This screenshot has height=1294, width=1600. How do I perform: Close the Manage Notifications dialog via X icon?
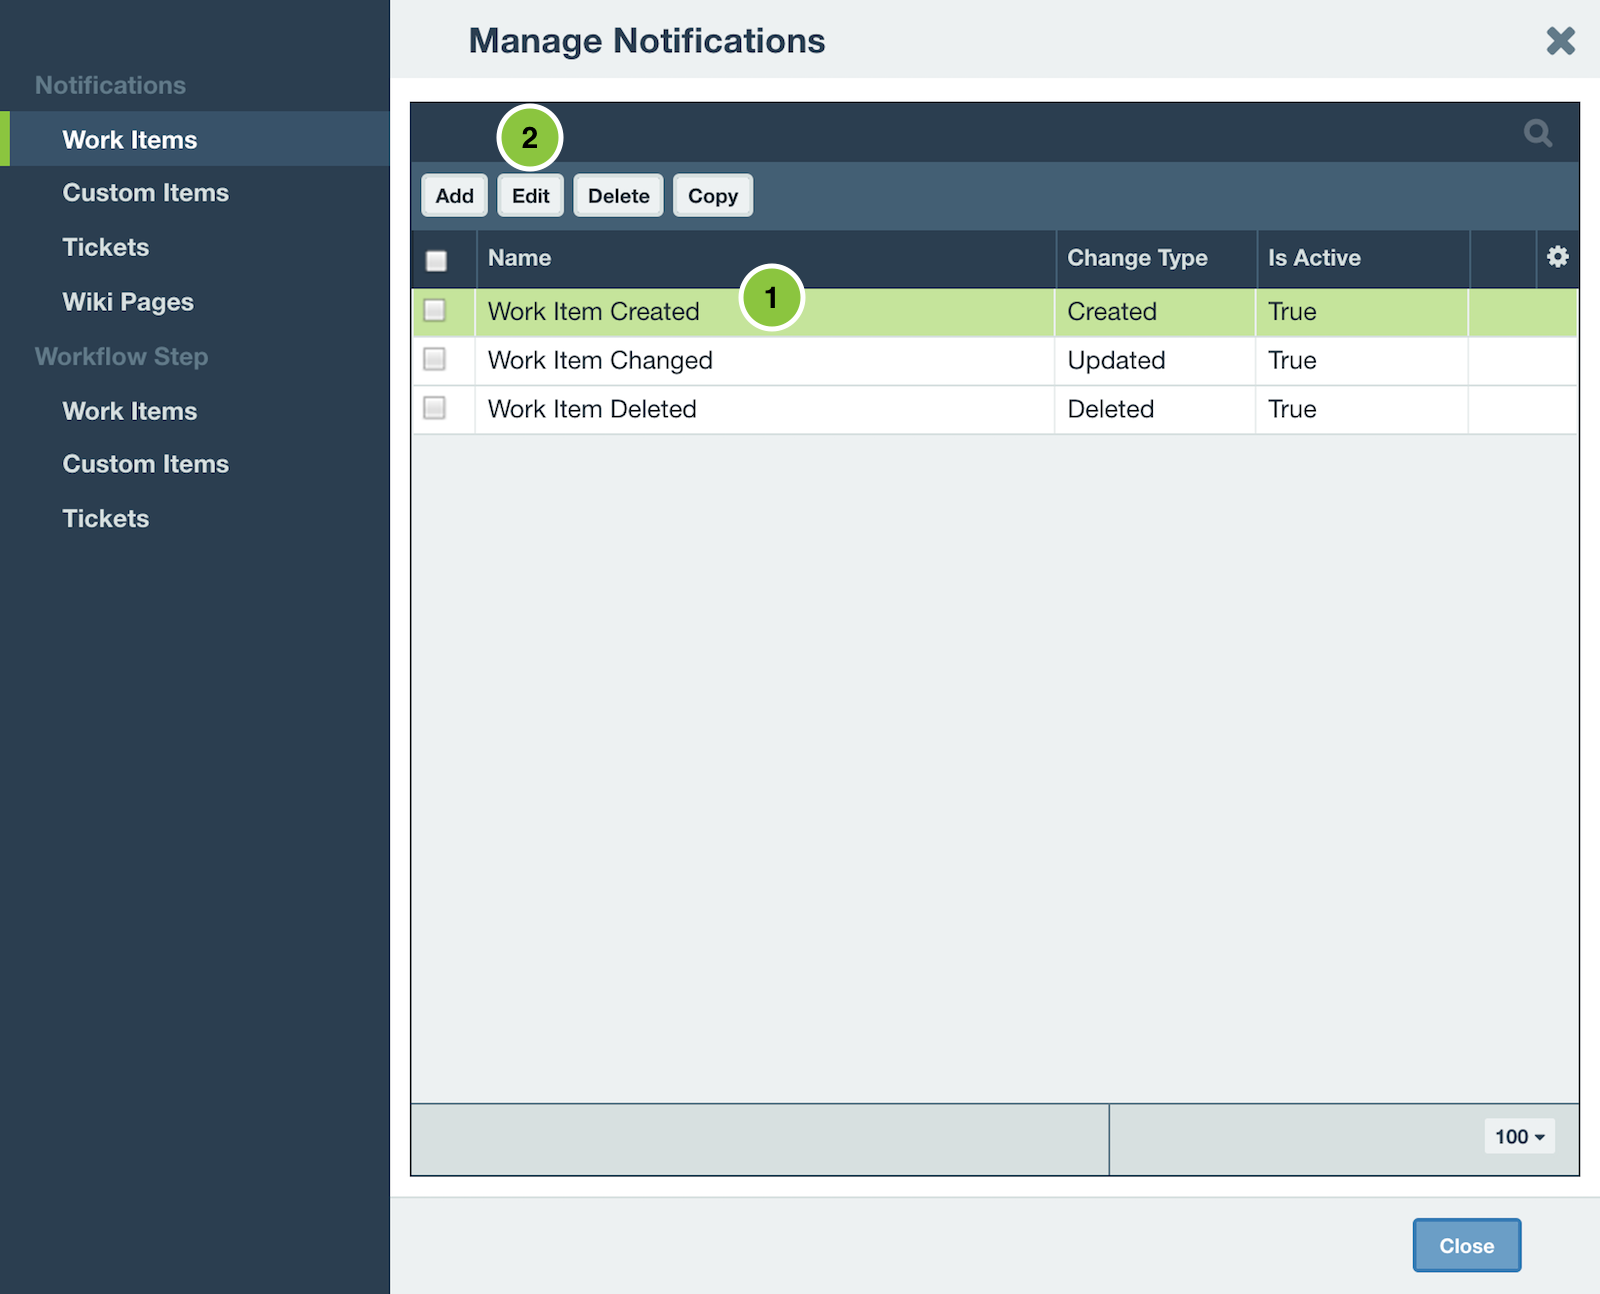coord(1559,41)
